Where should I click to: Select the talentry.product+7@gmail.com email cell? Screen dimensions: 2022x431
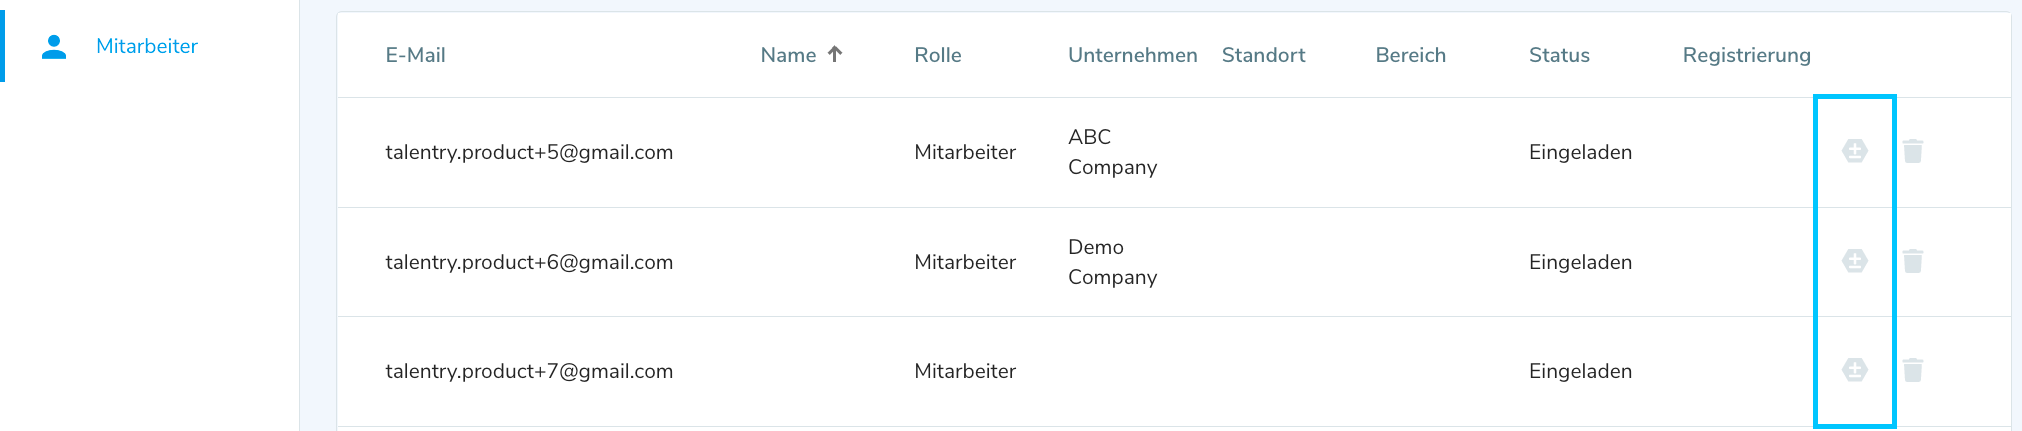529,371
